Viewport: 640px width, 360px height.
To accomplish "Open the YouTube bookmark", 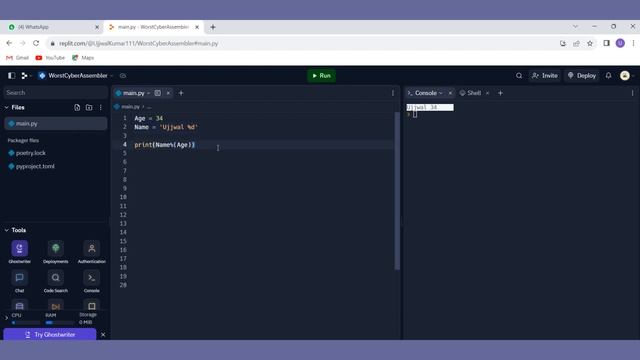I will pyautogui.click(x=50, y=58).
